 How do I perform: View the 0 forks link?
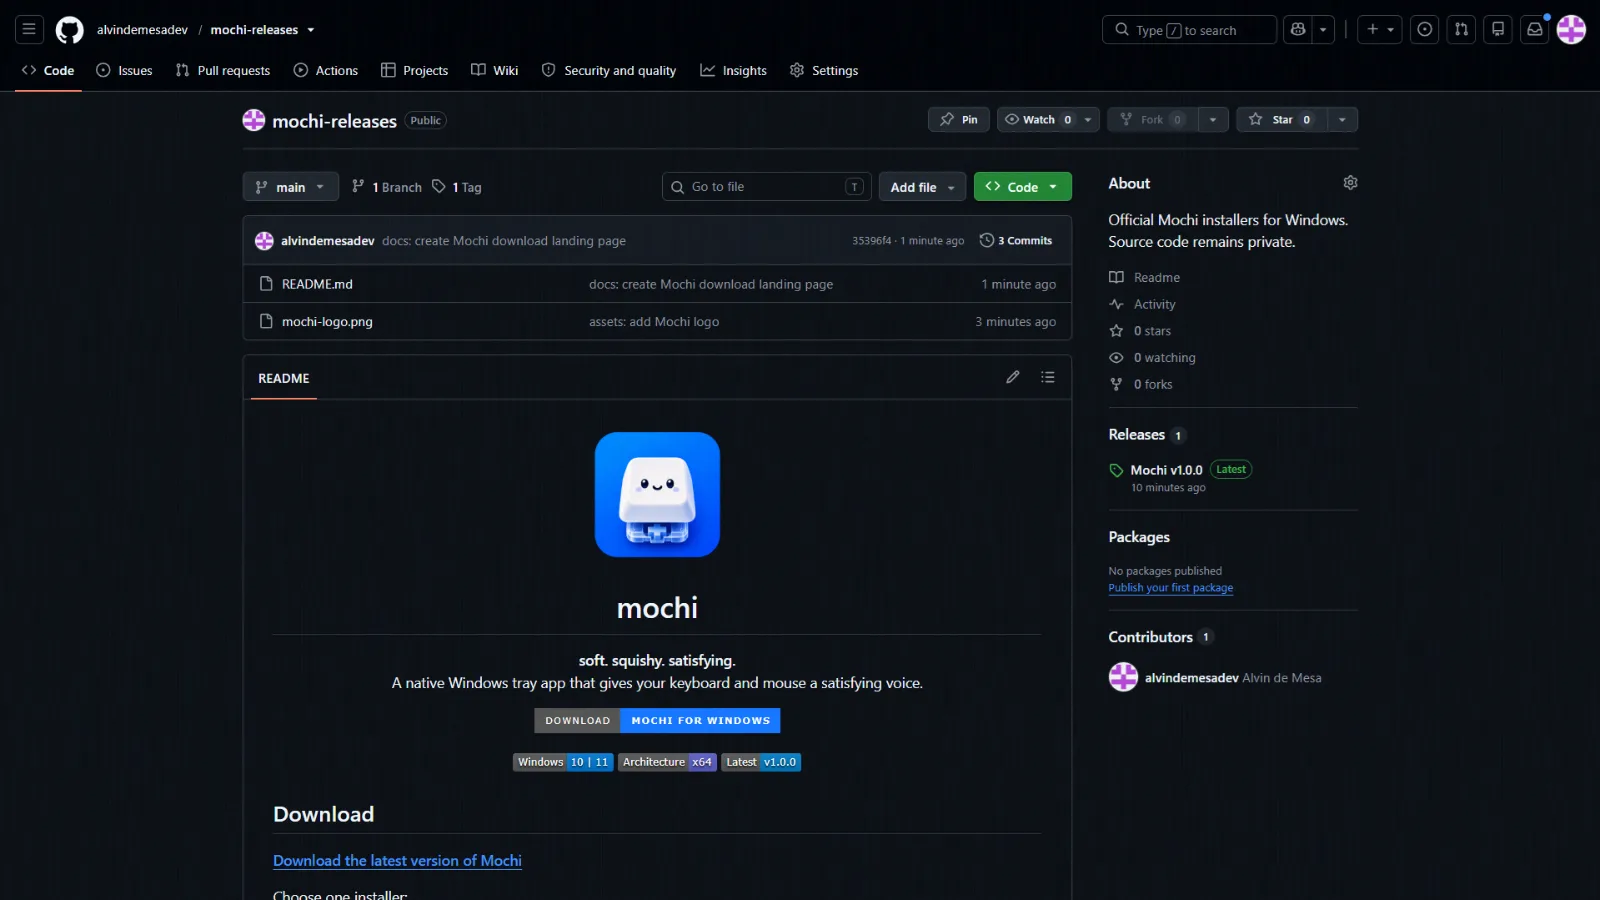point(1141,384)
